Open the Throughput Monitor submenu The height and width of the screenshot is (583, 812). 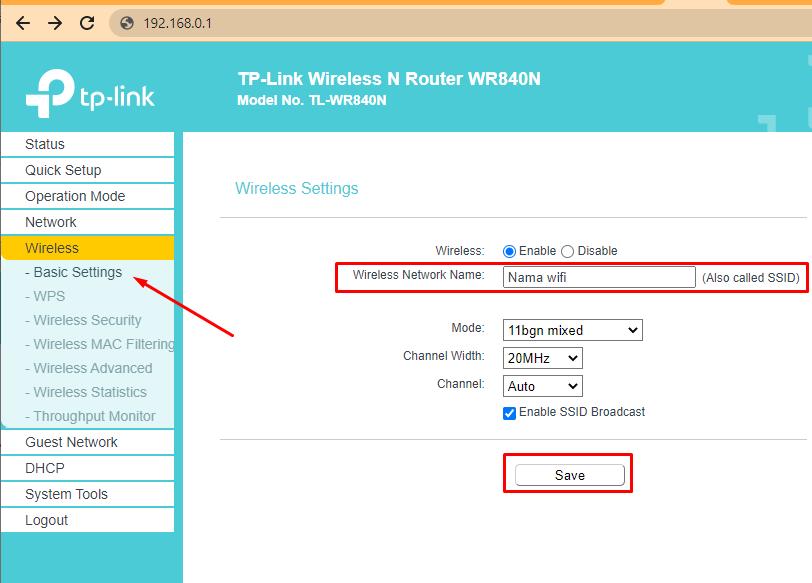90,416
